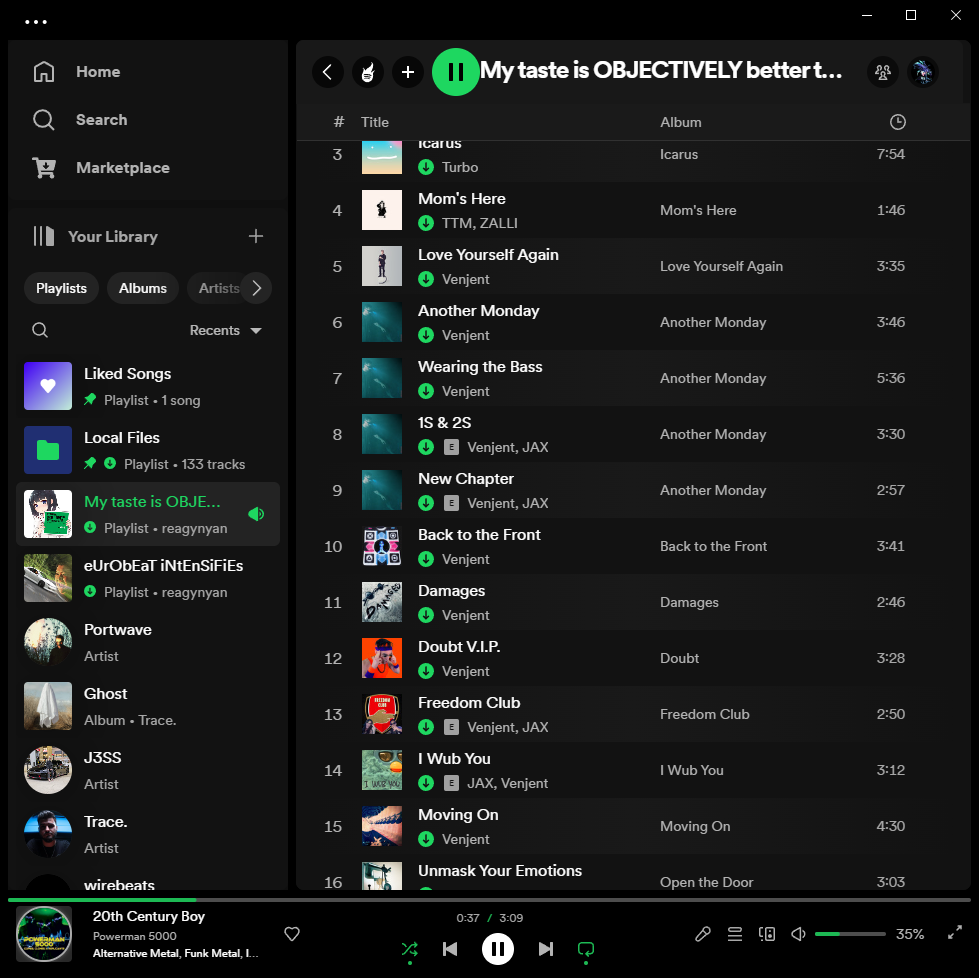Open the Local Files playlist
The width and height of the screenshot is (979, 978).
click(148, 450)
